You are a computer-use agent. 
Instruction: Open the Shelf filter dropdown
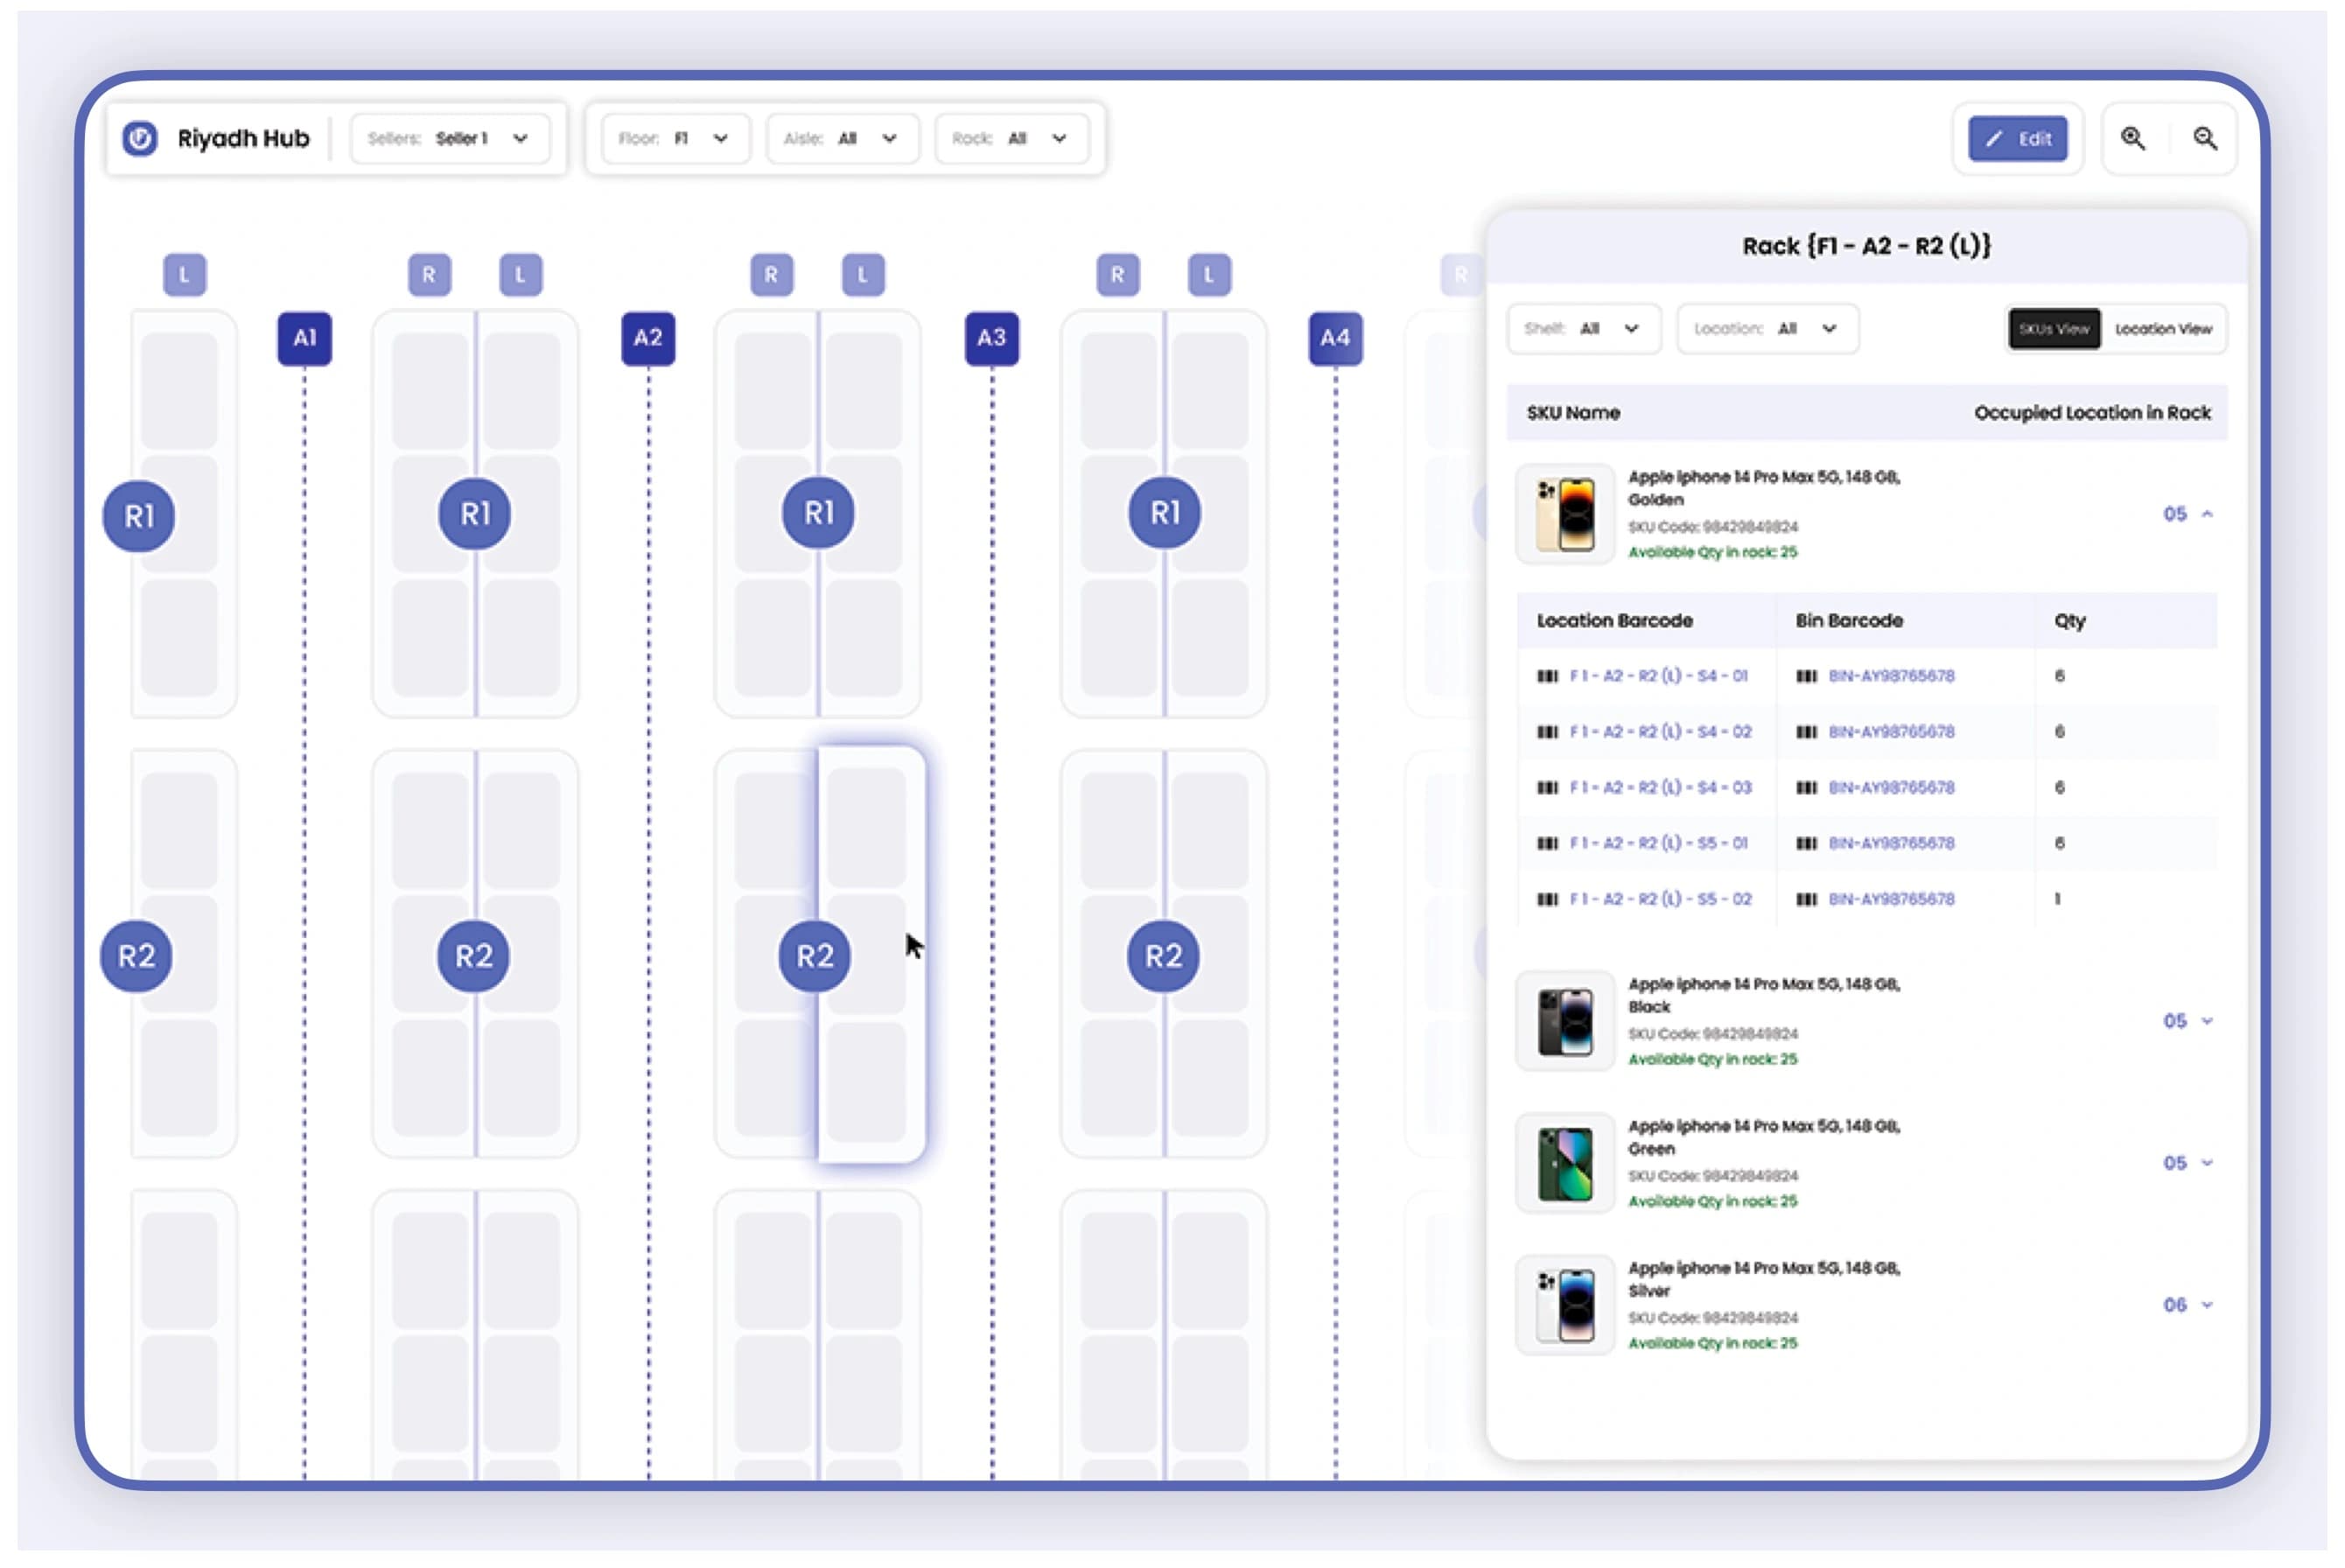[1583, 329]
